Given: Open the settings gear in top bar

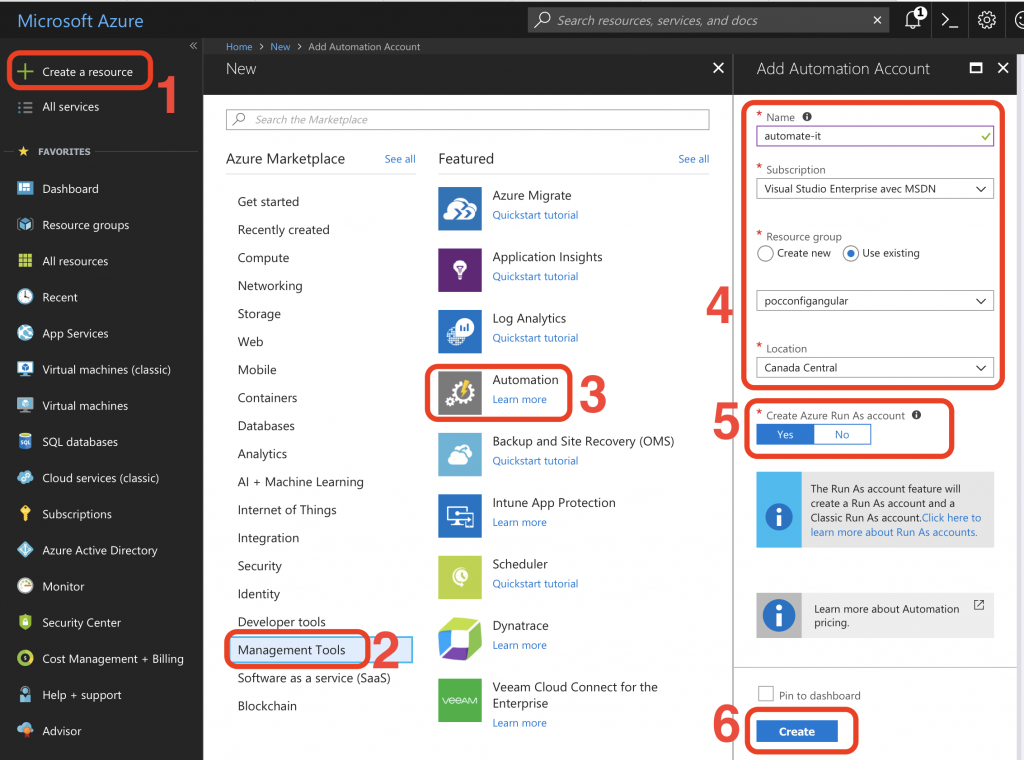Looking at the screenshot, I should coord(986,20).
